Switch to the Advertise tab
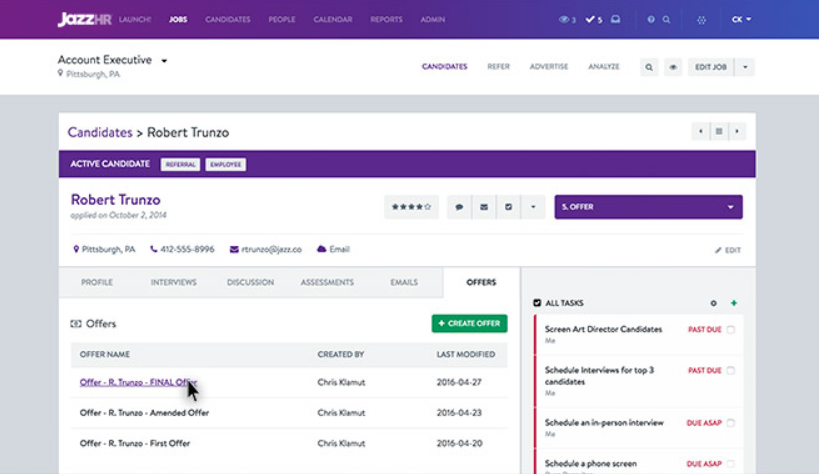The width and height of the screenshot is (819, 474). (549, 66)
